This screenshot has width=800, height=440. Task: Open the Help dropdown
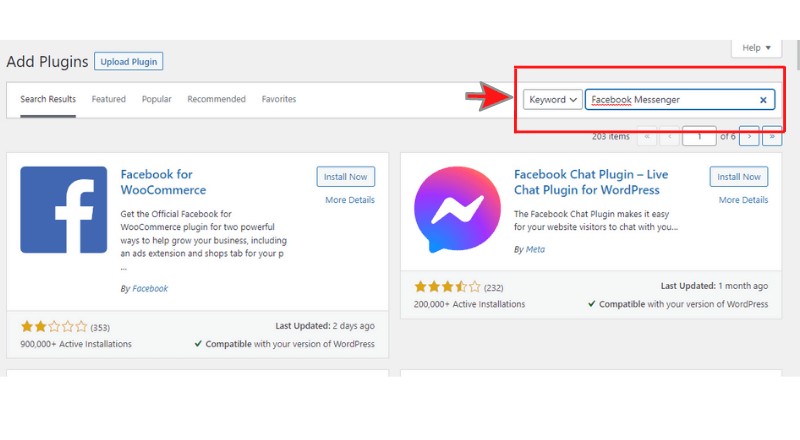(756, 48)
